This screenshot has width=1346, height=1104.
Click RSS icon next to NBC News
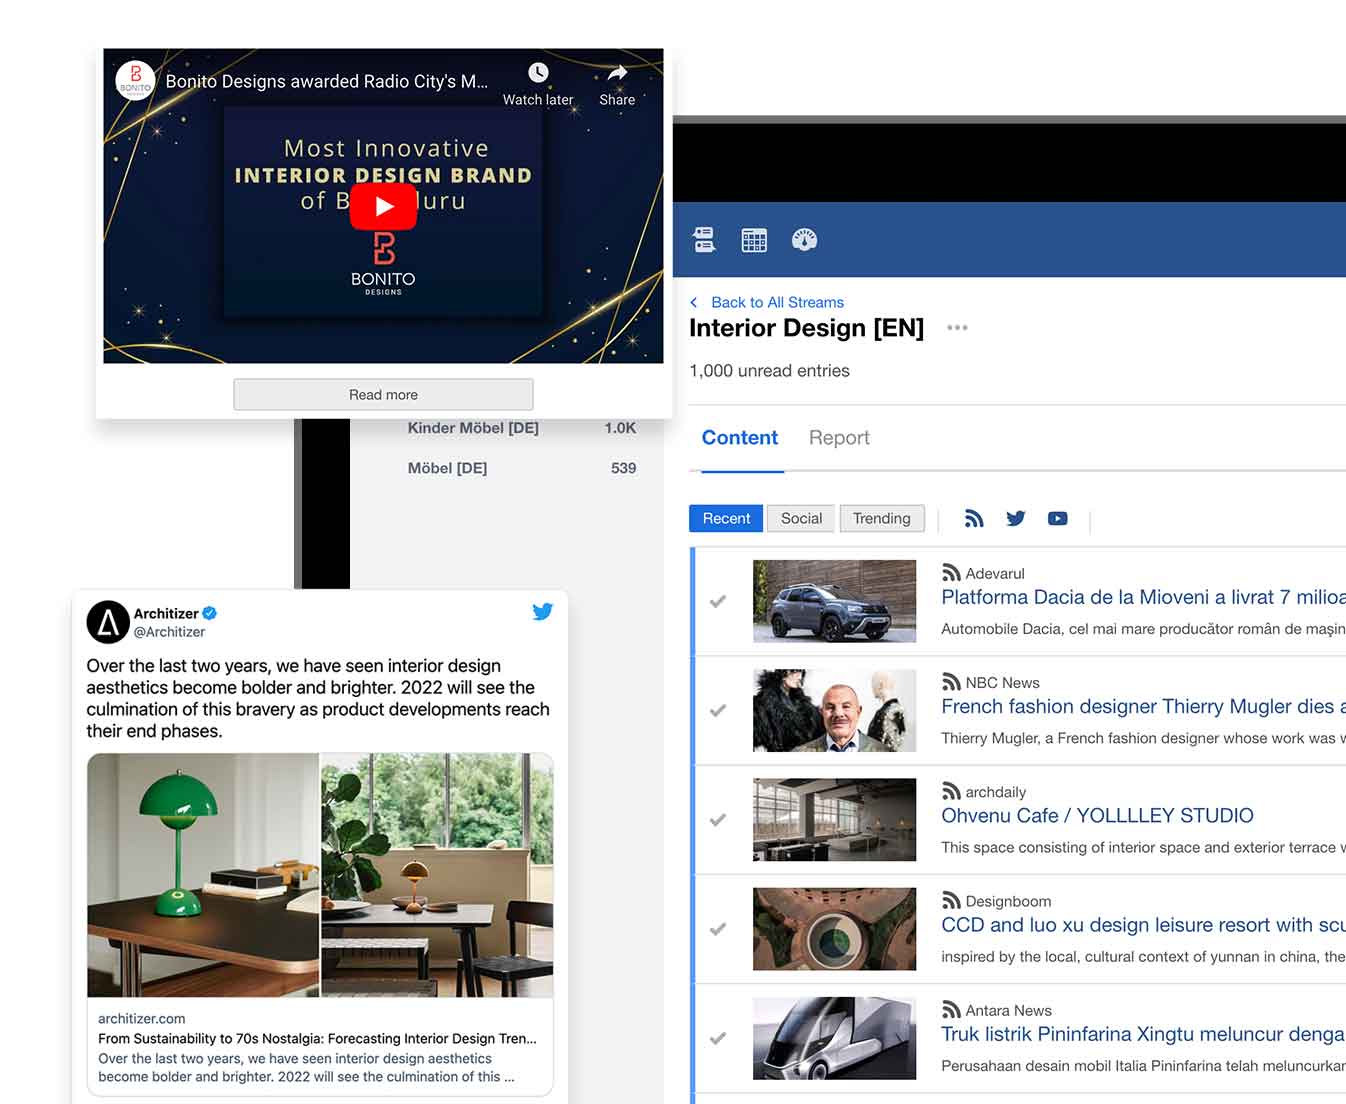(951, 682)
